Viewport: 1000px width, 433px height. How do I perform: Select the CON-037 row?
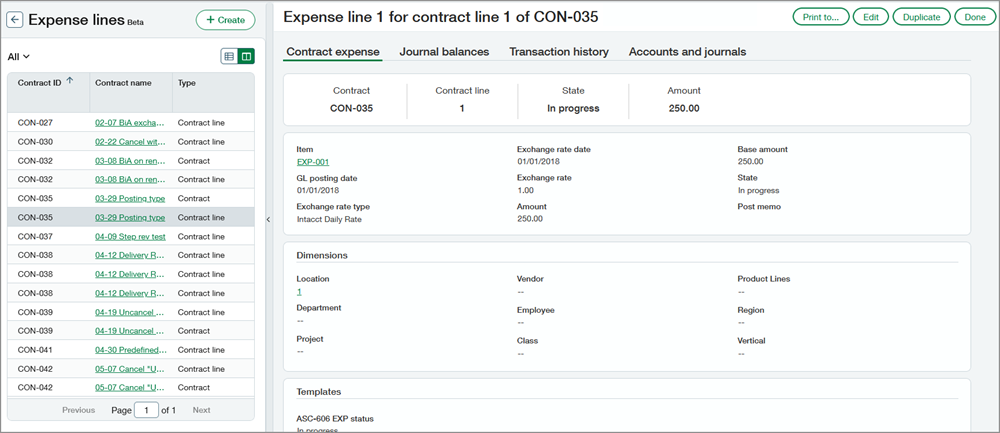[x=131, y=237]
